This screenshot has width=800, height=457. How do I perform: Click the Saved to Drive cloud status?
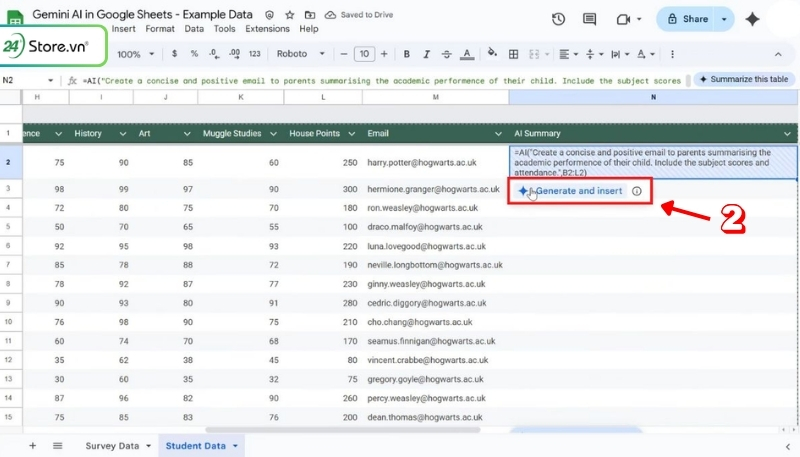click(359, 15)
